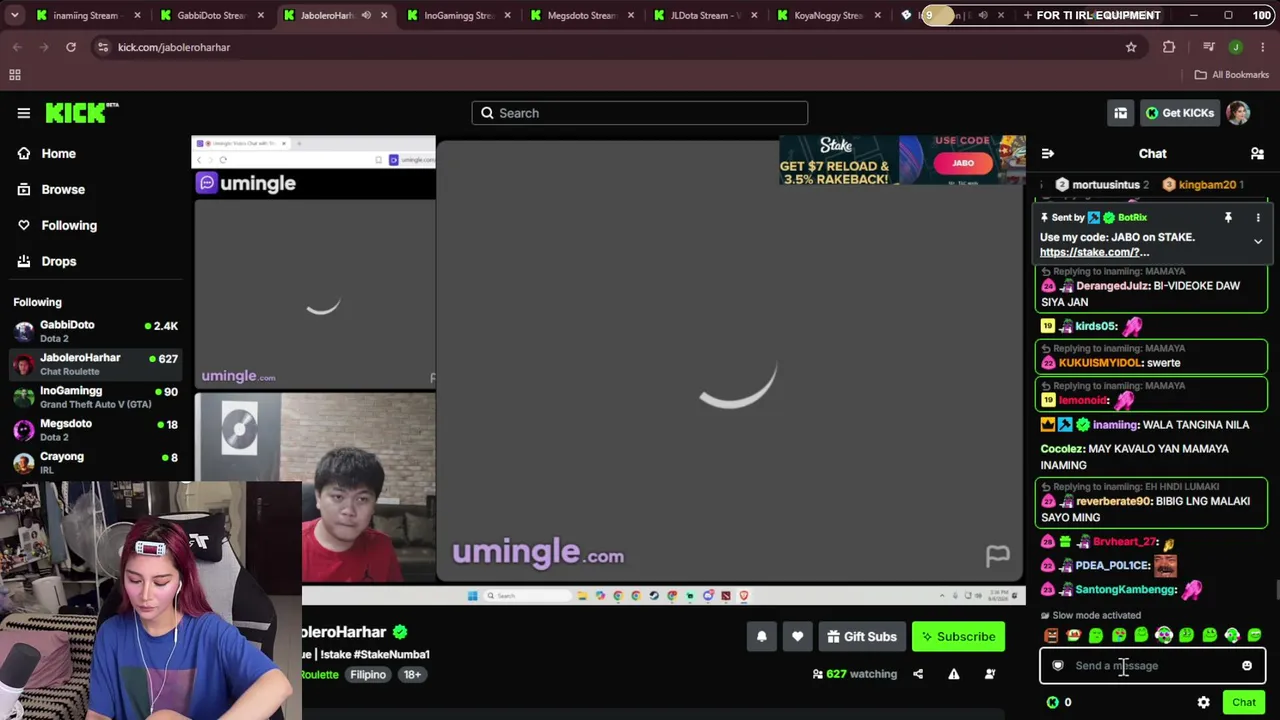The height and width of the screenshot is (720, 1280).
Task: Open the browser extensions menu
Action: [1169, 47]
